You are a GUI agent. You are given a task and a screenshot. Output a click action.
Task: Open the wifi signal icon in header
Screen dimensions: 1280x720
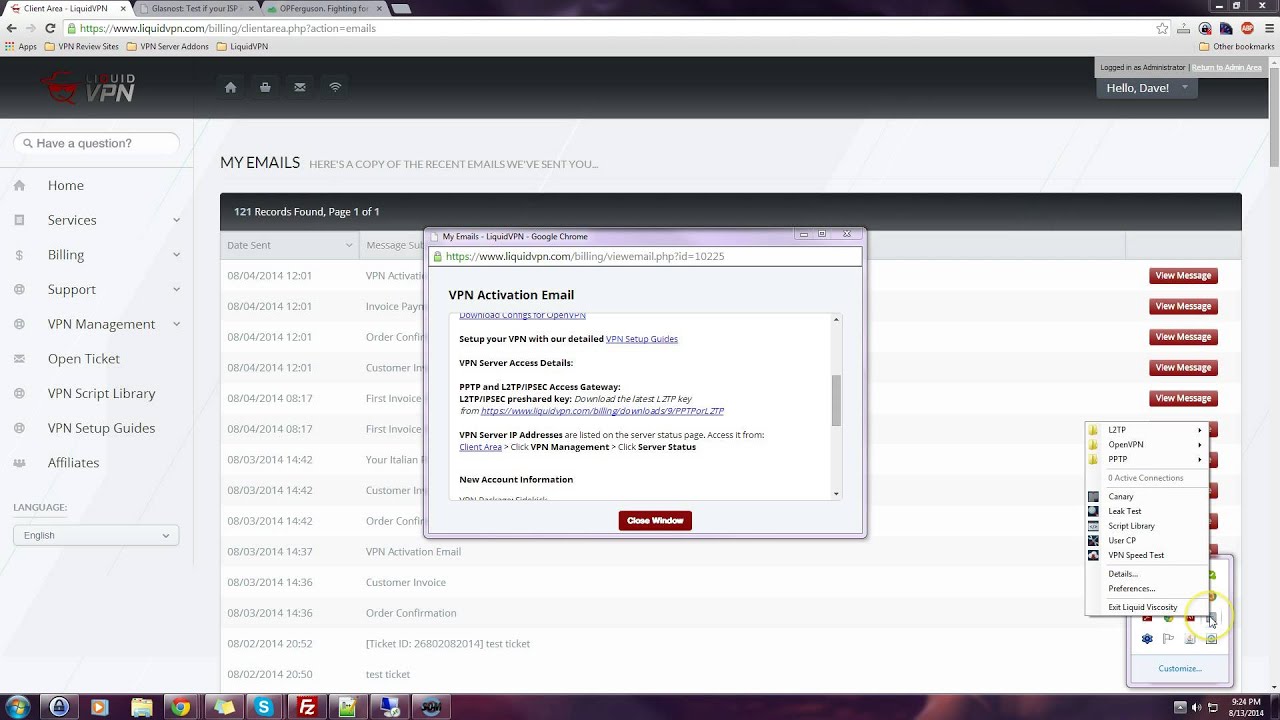click(335, 88)
